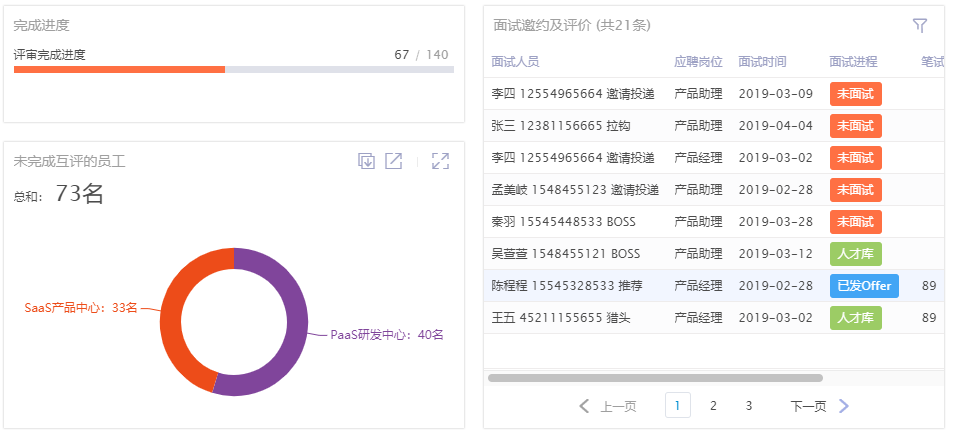Select row 陈程程 15545328533 推荐
956x432 pixels.
(713, 286)
